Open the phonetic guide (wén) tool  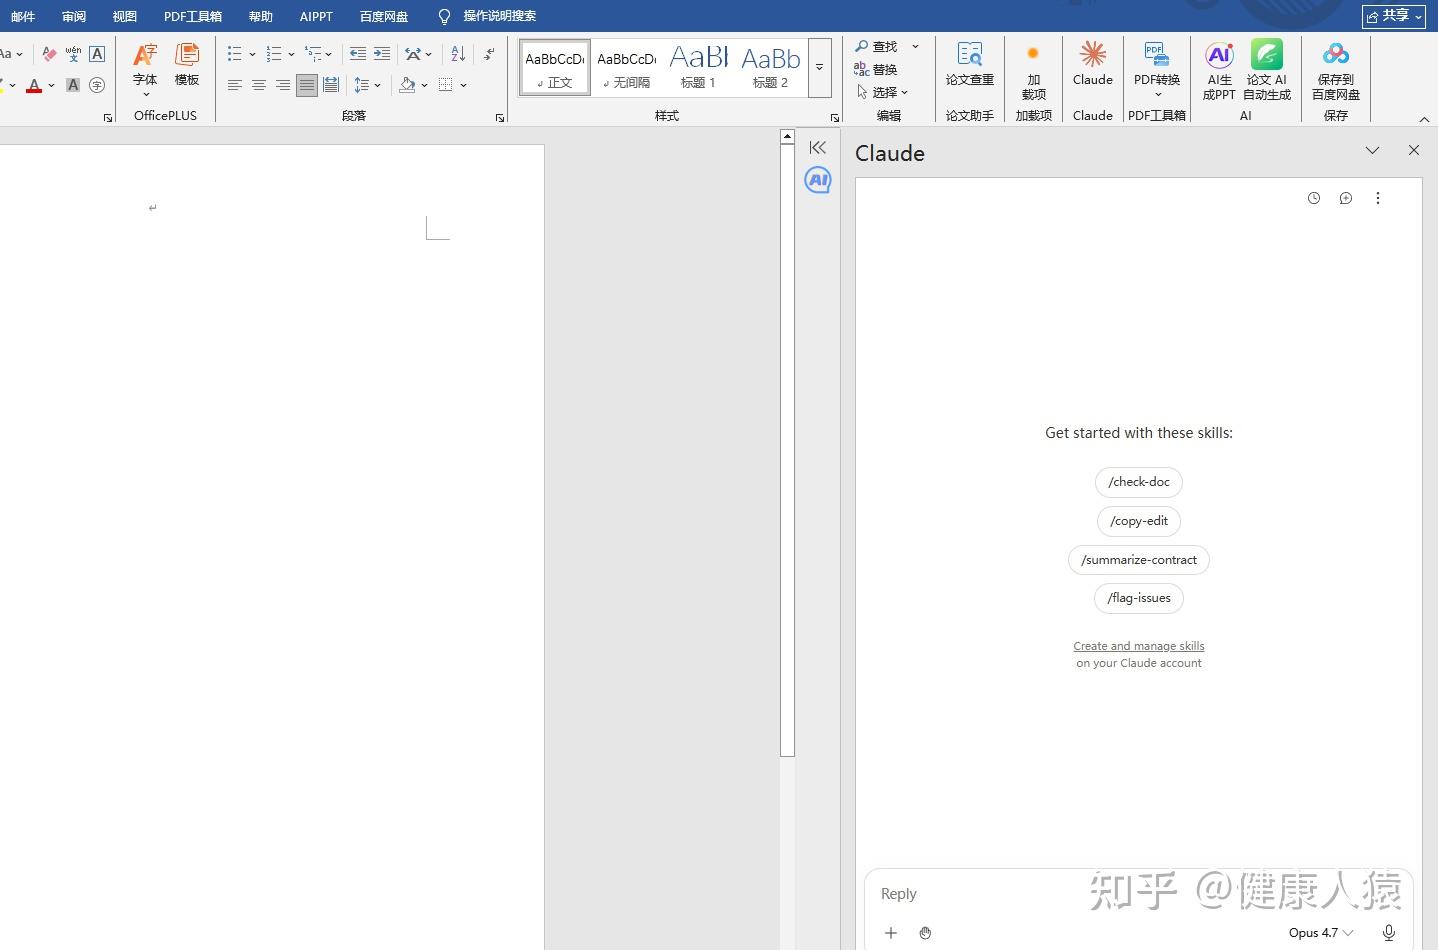(x=73, y=54)
